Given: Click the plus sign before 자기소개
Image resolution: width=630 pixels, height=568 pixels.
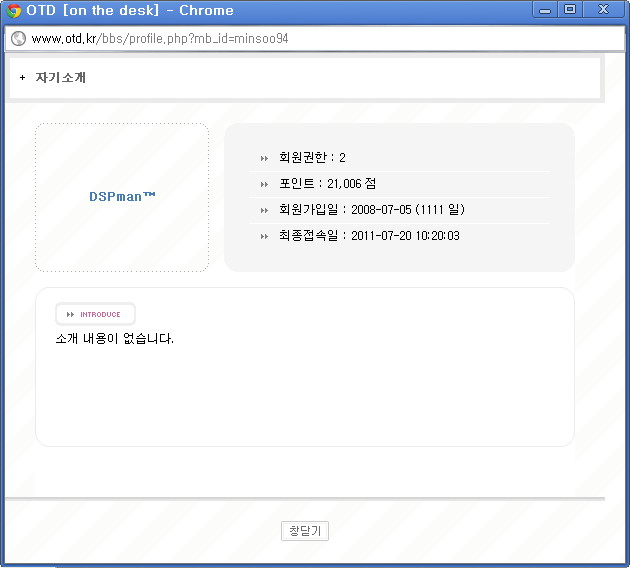Looking at the screenshot, I should (x=22, y=77).
